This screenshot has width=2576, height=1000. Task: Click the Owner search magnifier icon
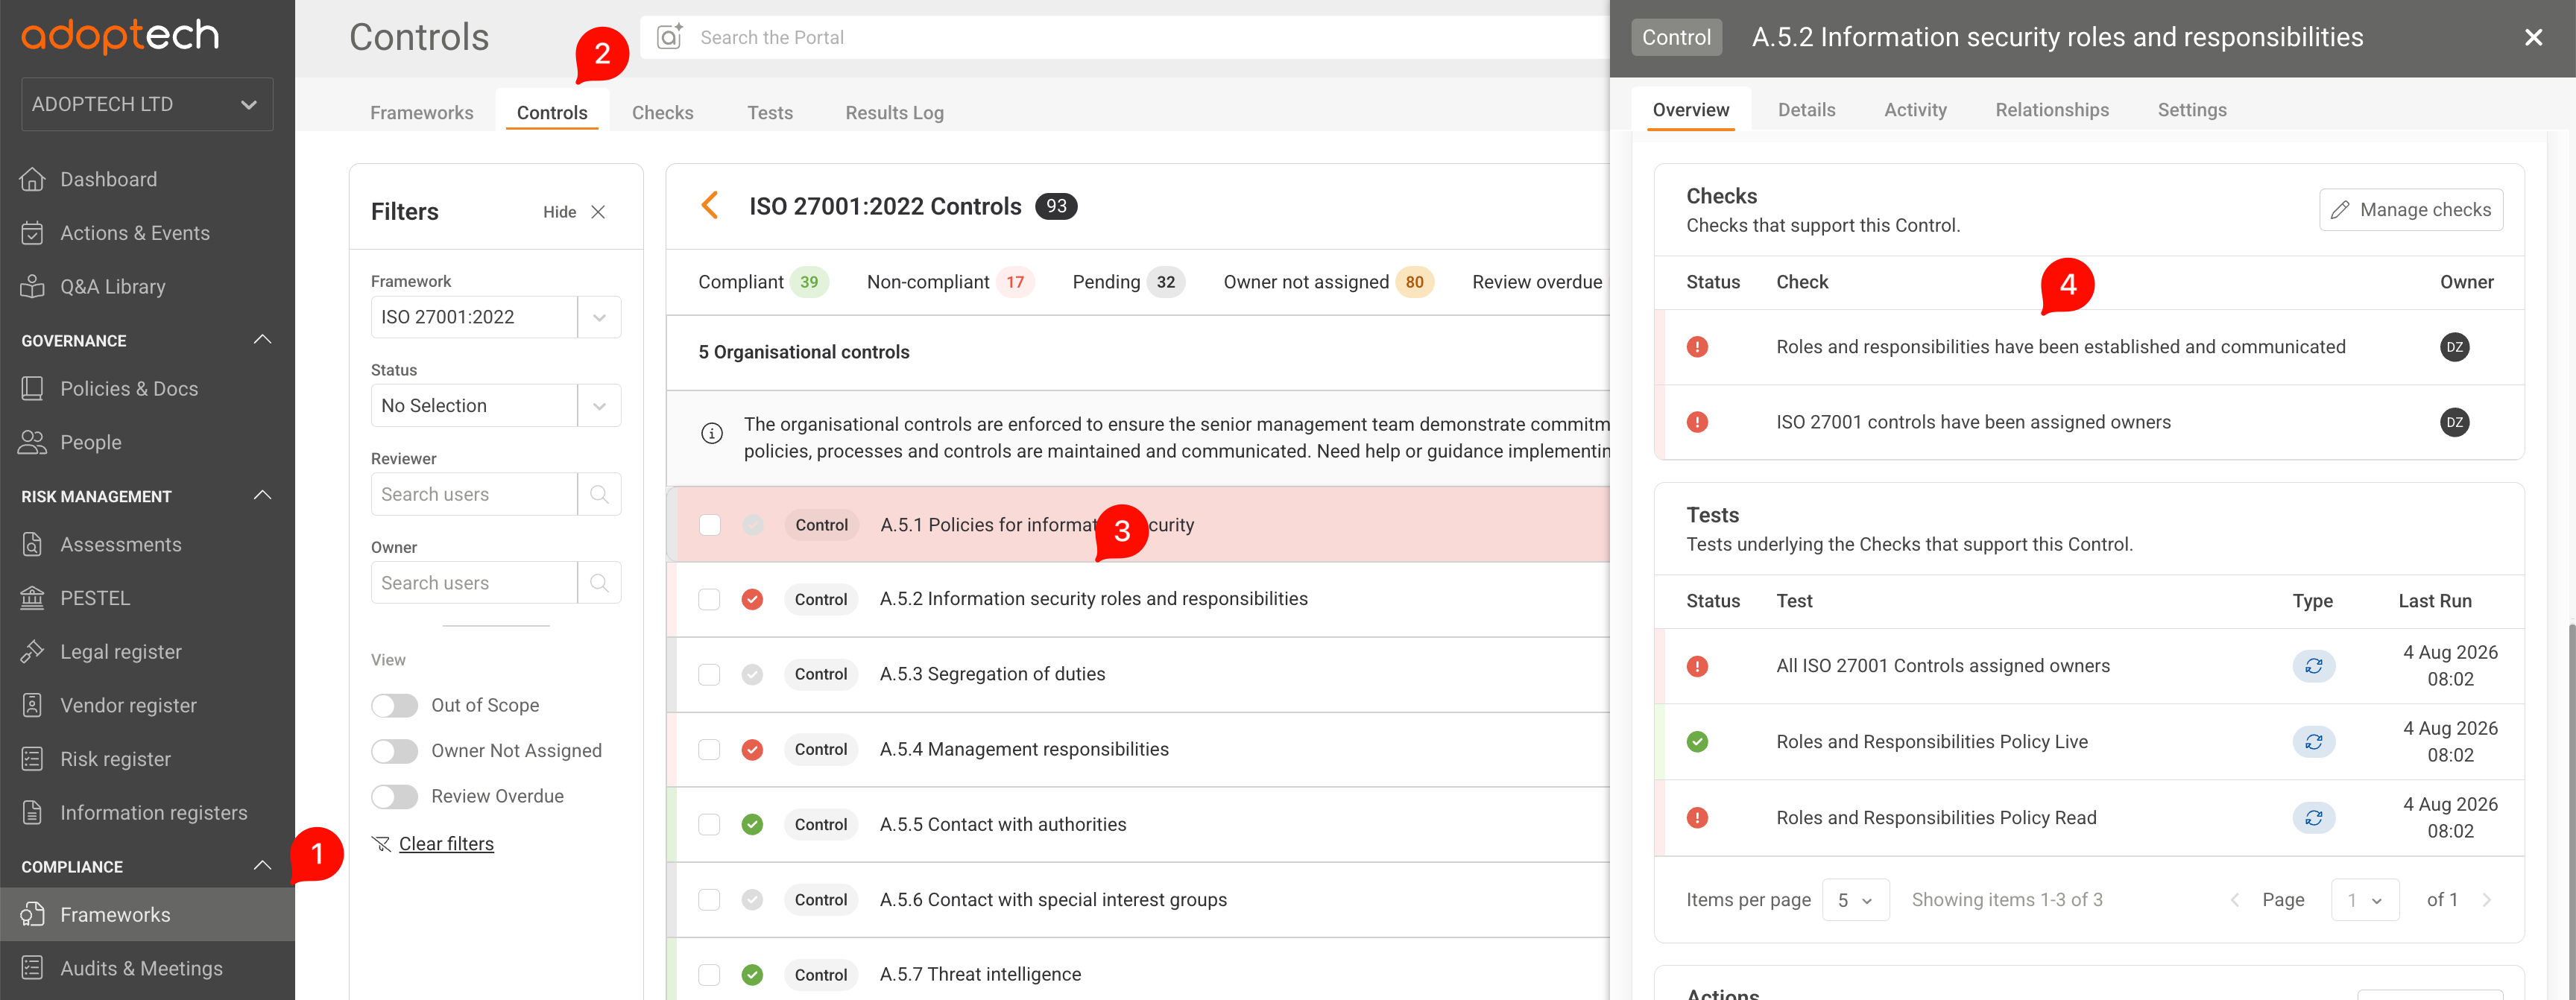[x=599, y=583]
